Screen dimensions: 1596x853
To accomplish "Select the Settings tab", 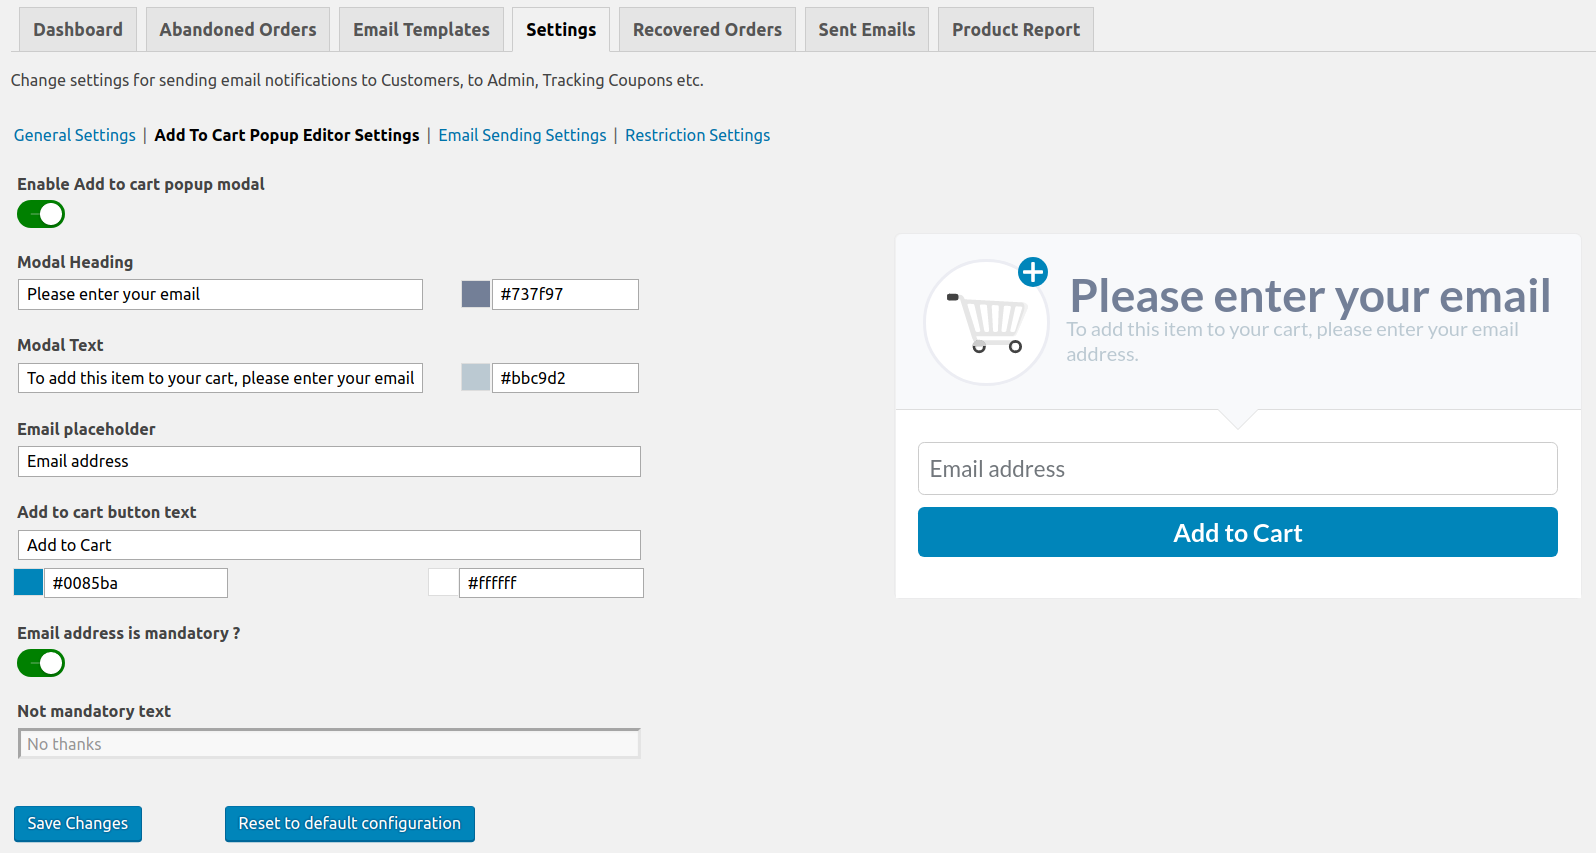I will [x=561, y=29].
